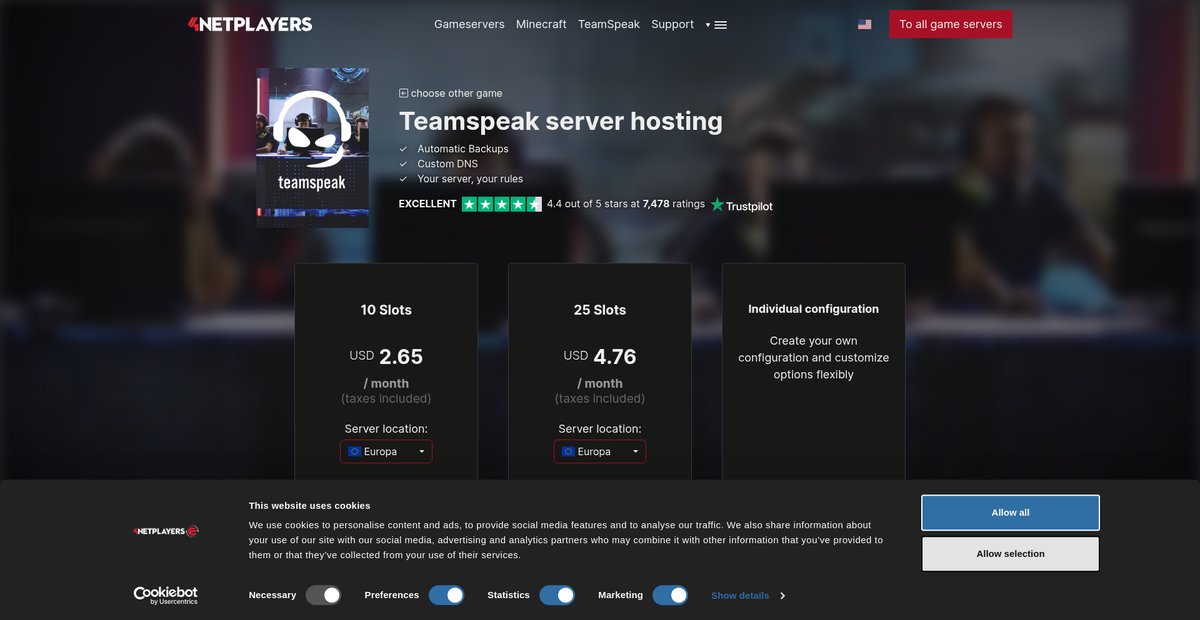Click the Your server, your rules text
The height and width of the screenshot is (620, 1200).
pos(470,179)
